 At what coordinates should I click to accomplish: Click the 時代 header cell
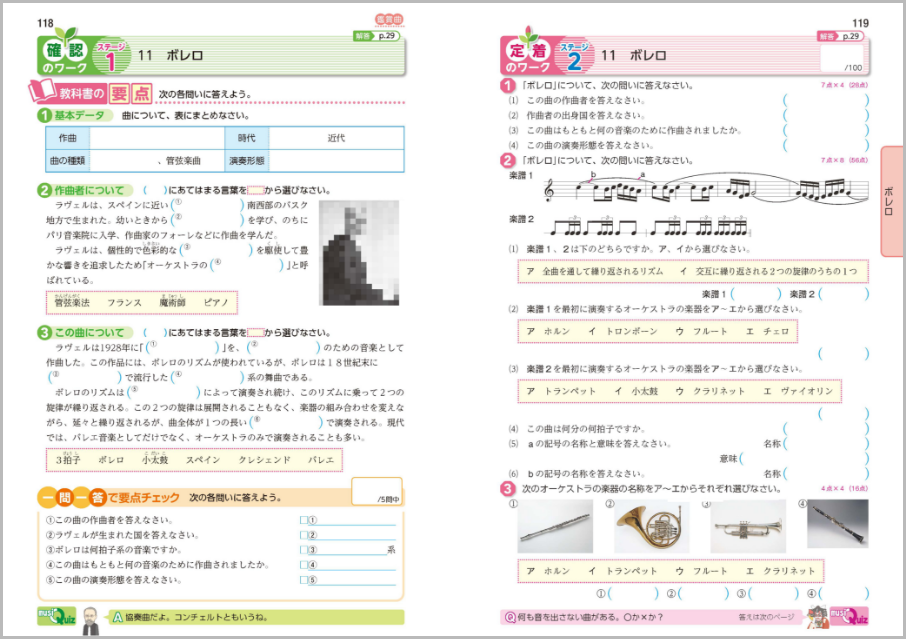coord(247,138)
